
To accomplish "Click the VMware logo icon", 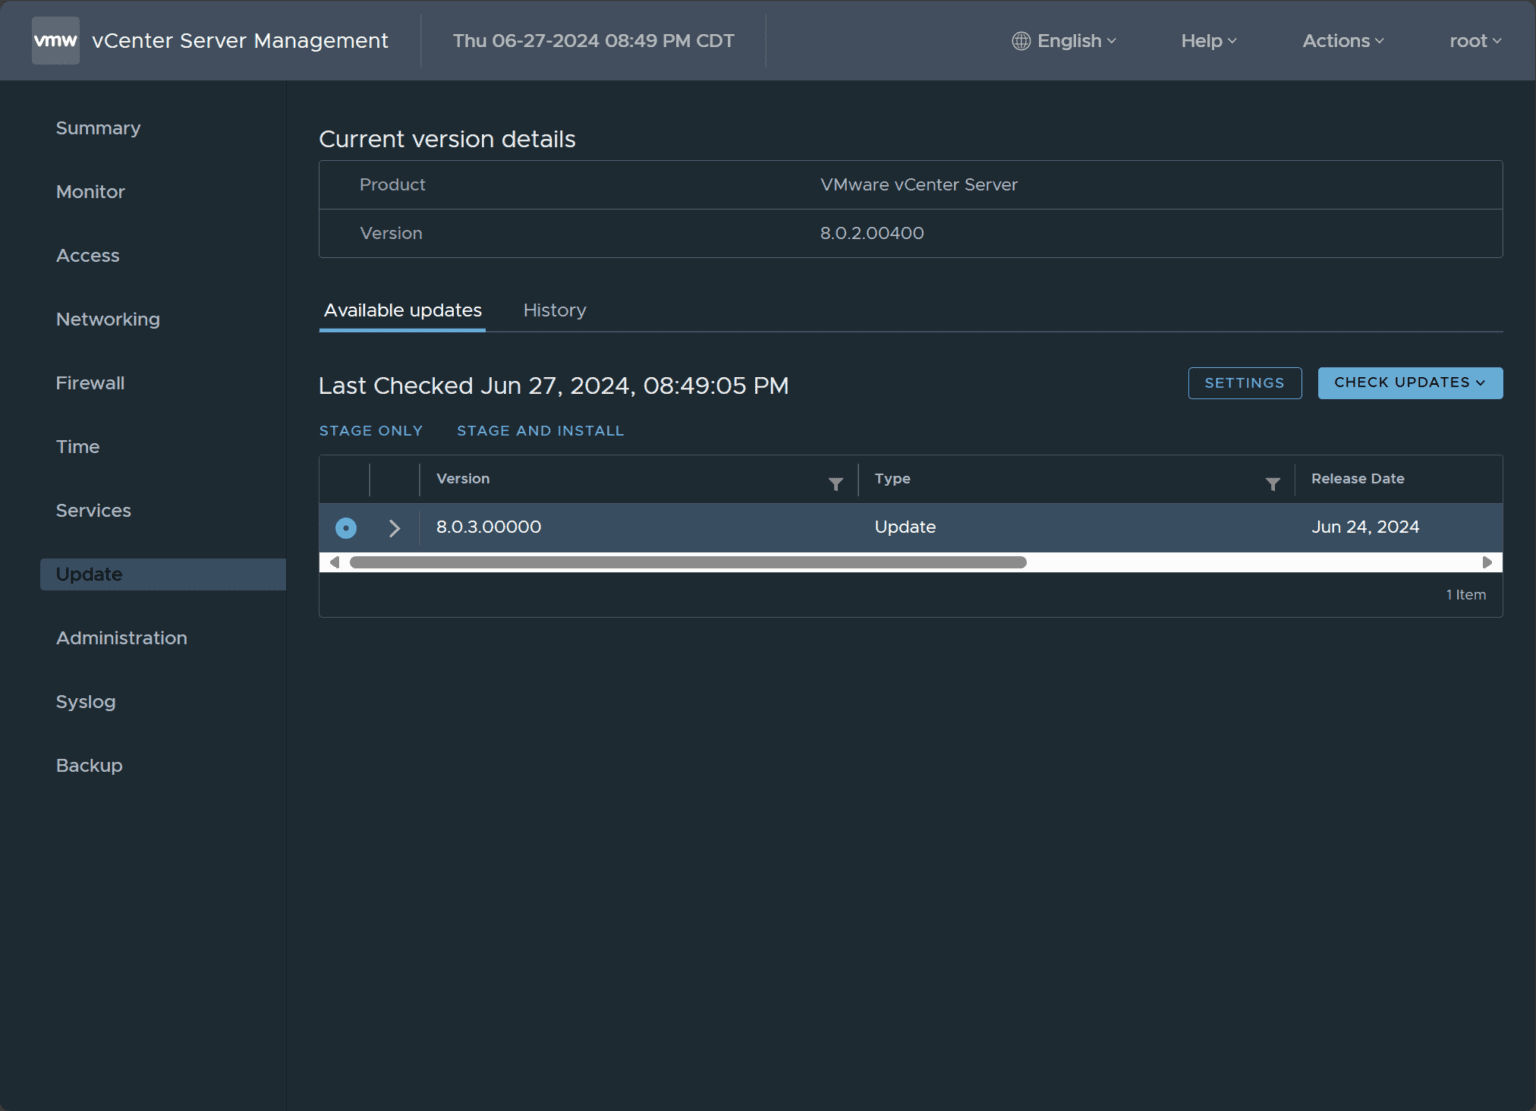I will 55,40.
